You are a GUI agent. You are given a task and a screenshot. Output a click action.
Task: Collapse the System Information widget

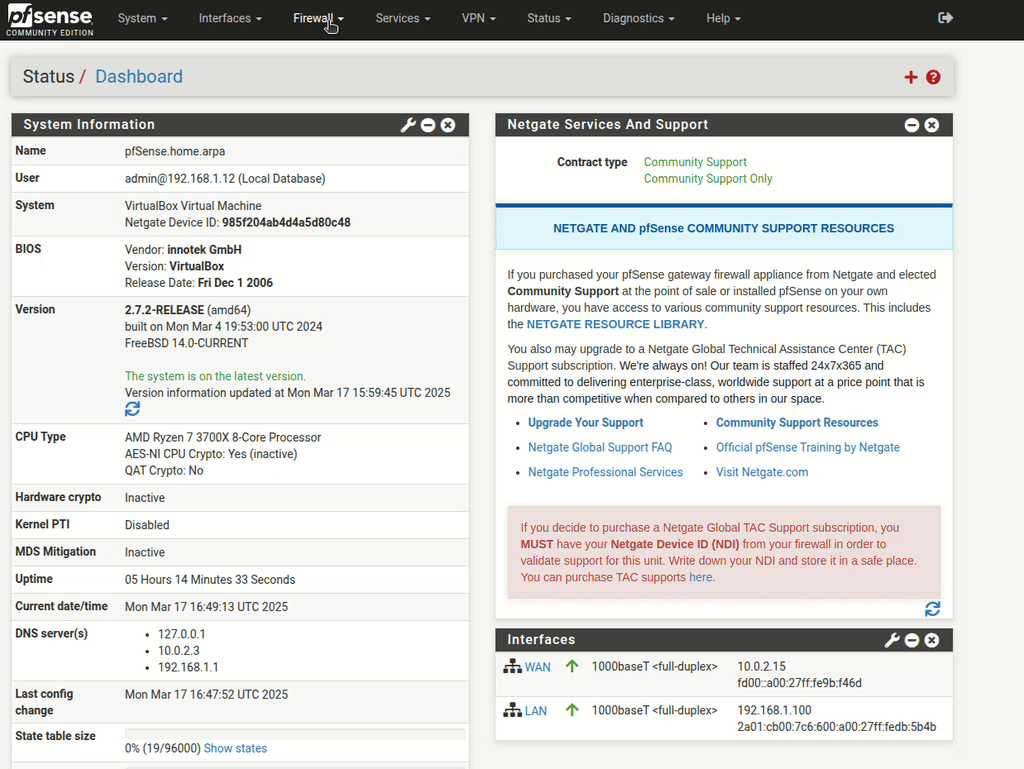click(x=428, y=125)
